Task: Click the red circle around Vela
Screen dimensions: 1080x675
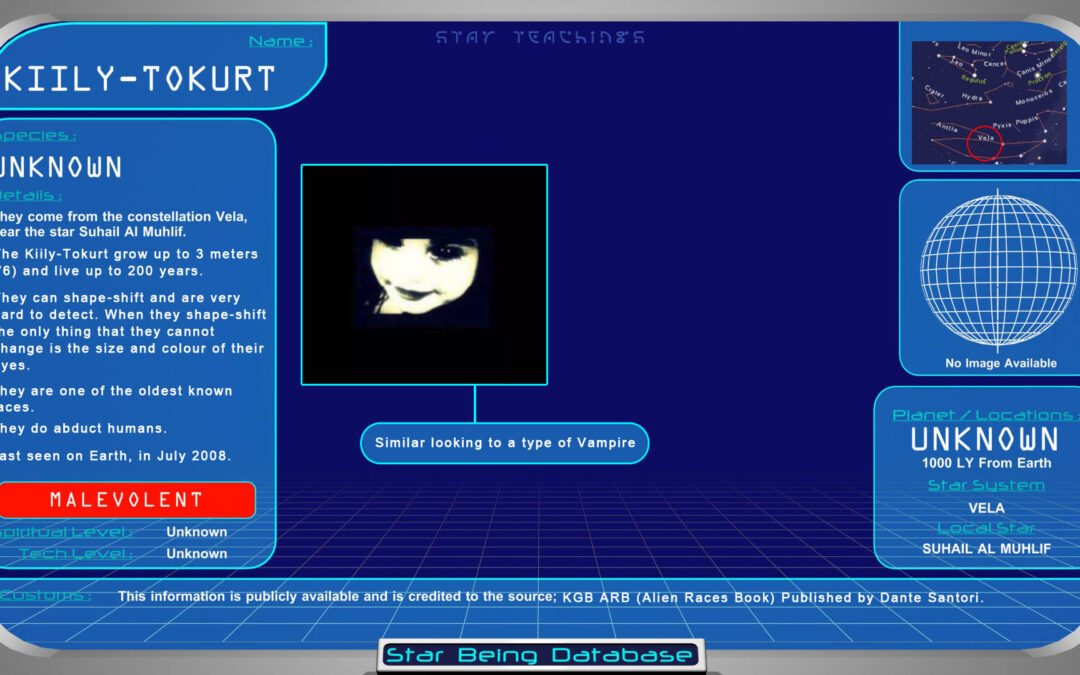Action: coord(984,141)
